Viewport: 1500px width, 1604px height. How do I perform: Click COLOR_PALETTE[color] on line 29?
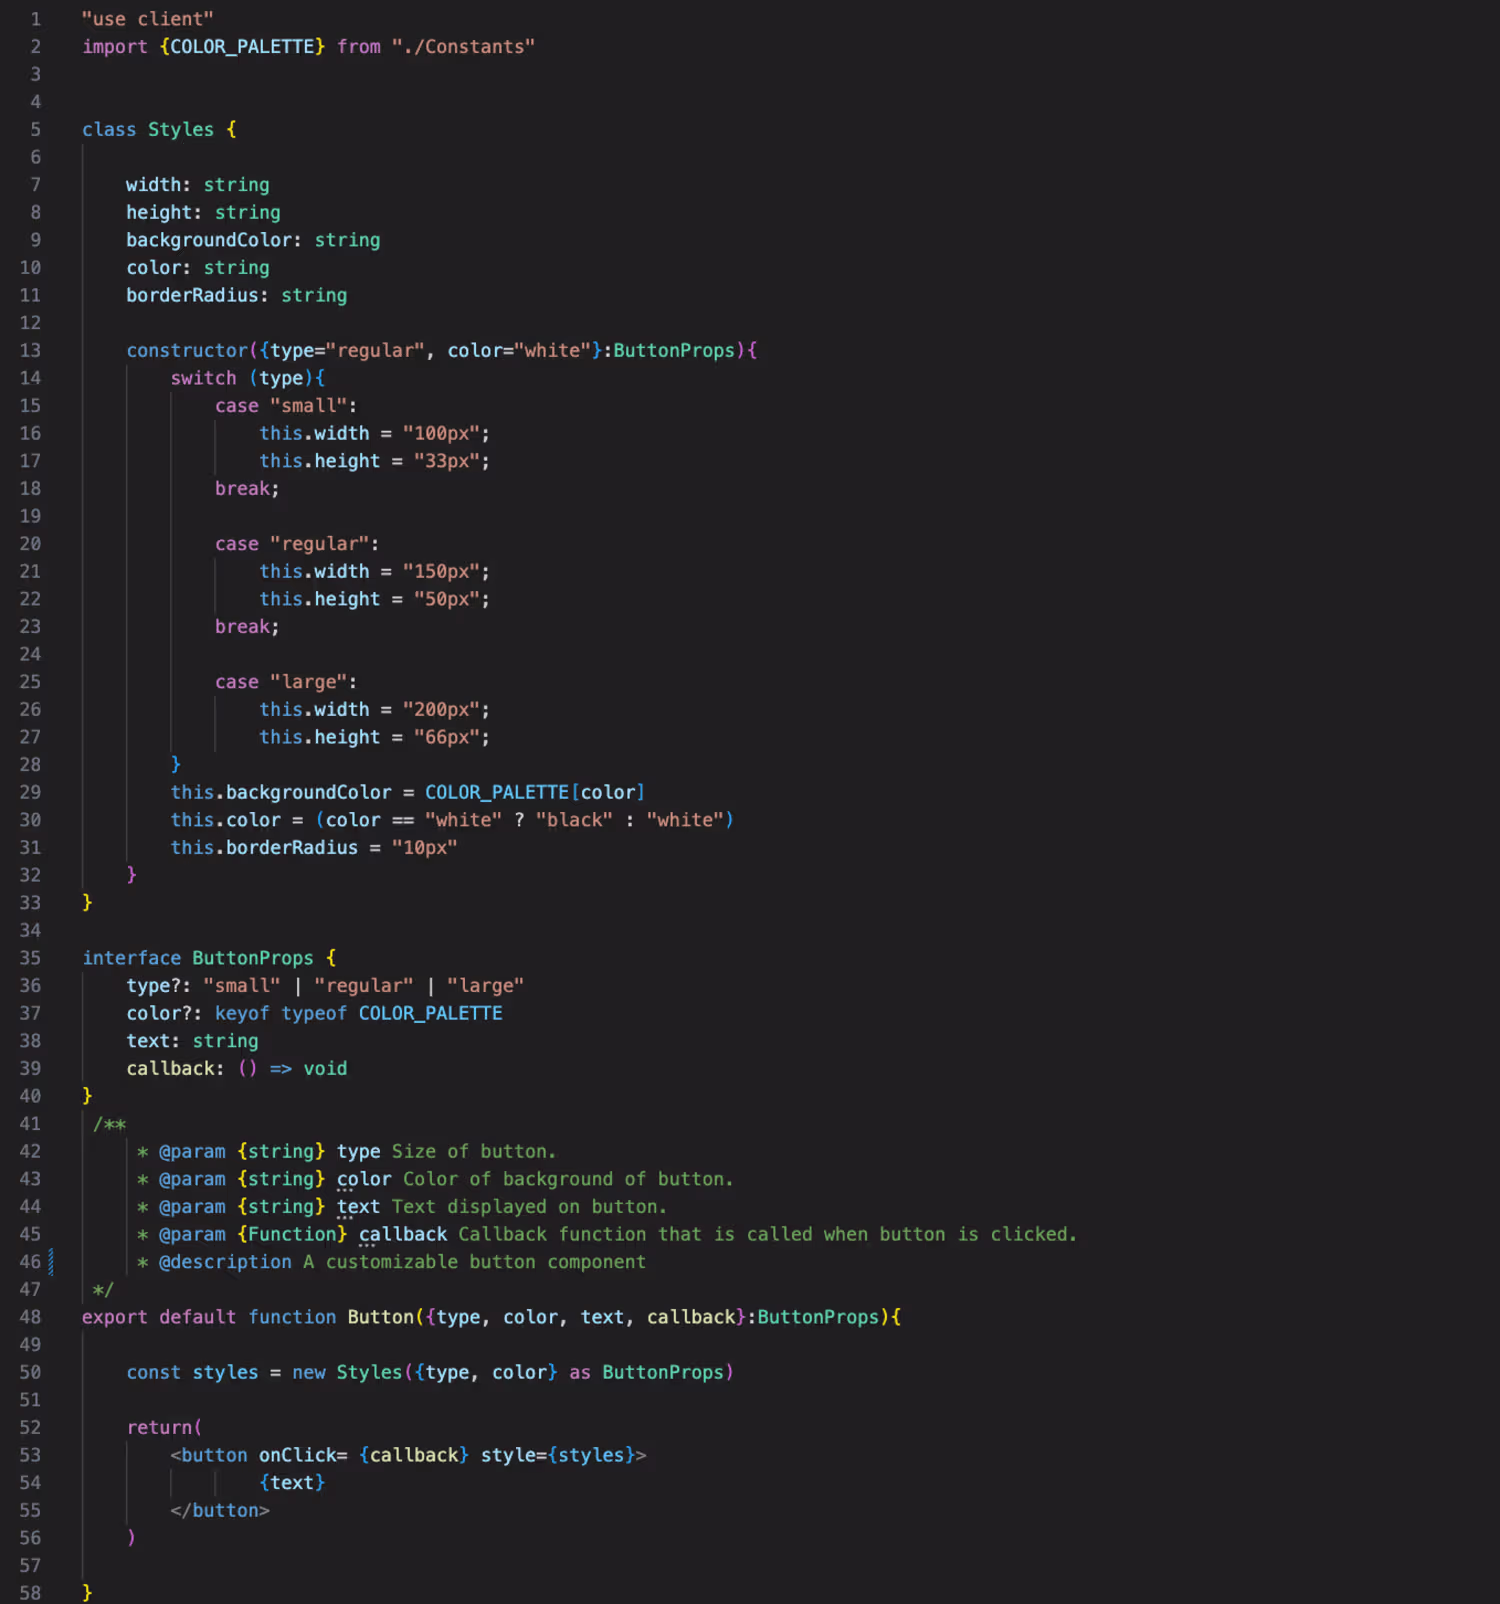(535, 793)
